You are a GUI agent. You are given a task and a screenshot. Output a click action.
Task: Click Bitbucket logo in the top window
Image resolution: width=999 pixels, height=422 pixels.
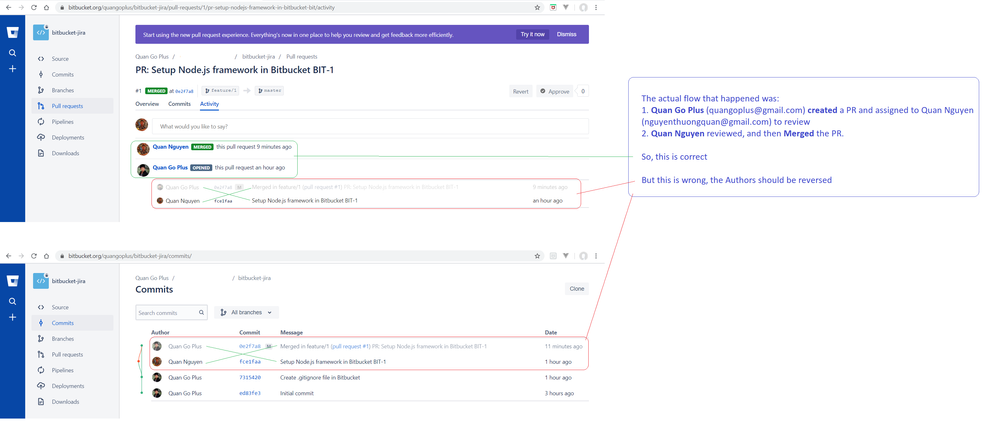point(12,33)
